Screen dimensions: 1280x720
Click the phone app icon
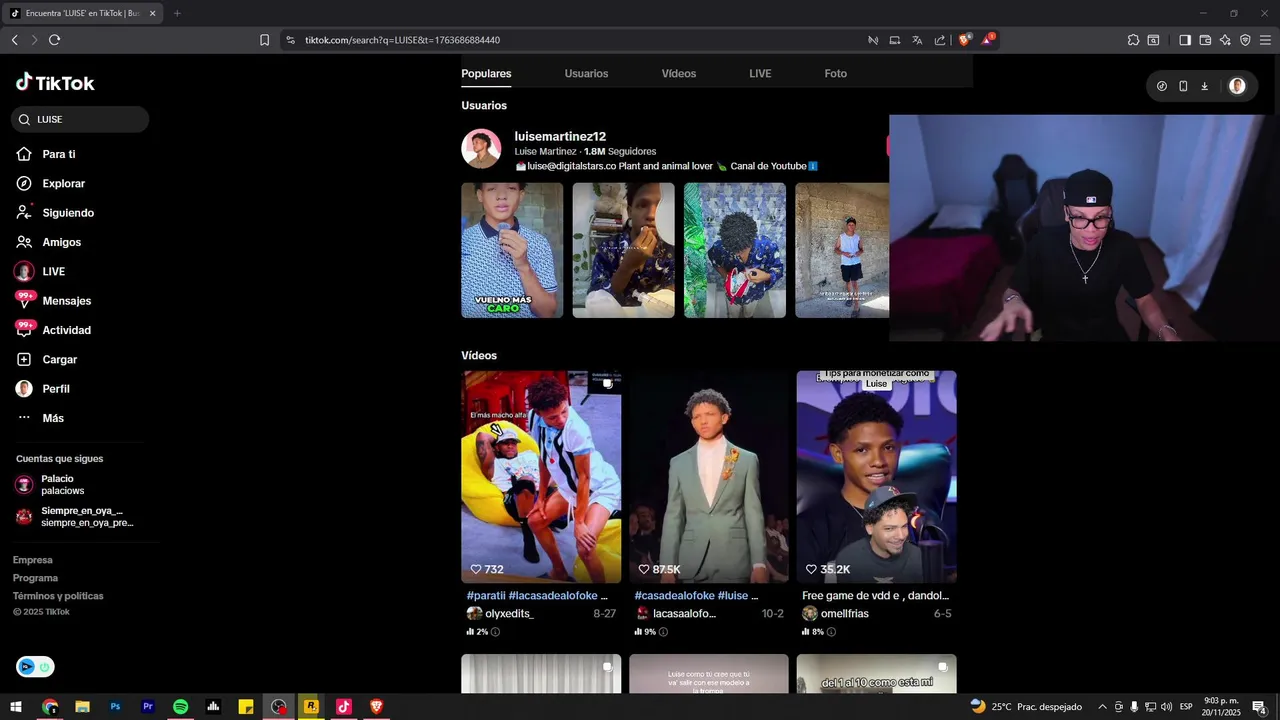coord(1183,86)
